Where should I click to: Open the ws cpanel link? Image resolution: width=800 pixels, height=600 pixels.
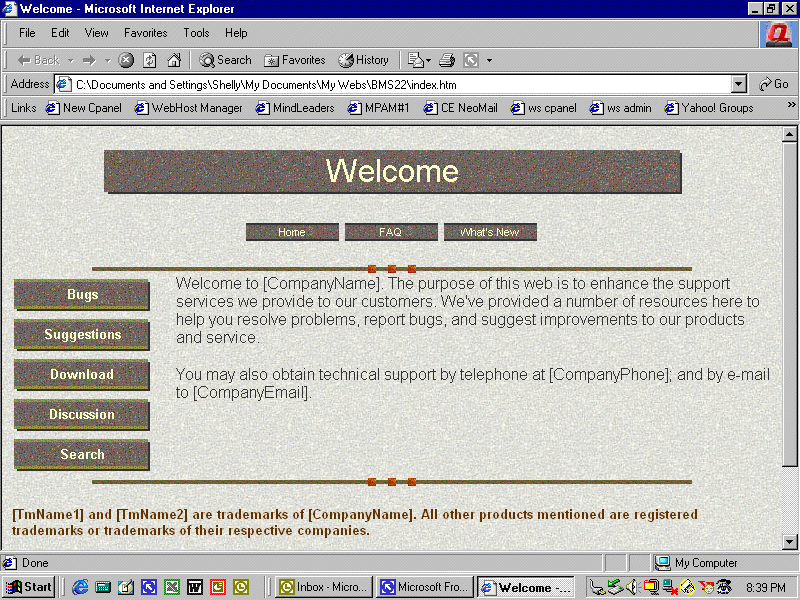[543, 108]
